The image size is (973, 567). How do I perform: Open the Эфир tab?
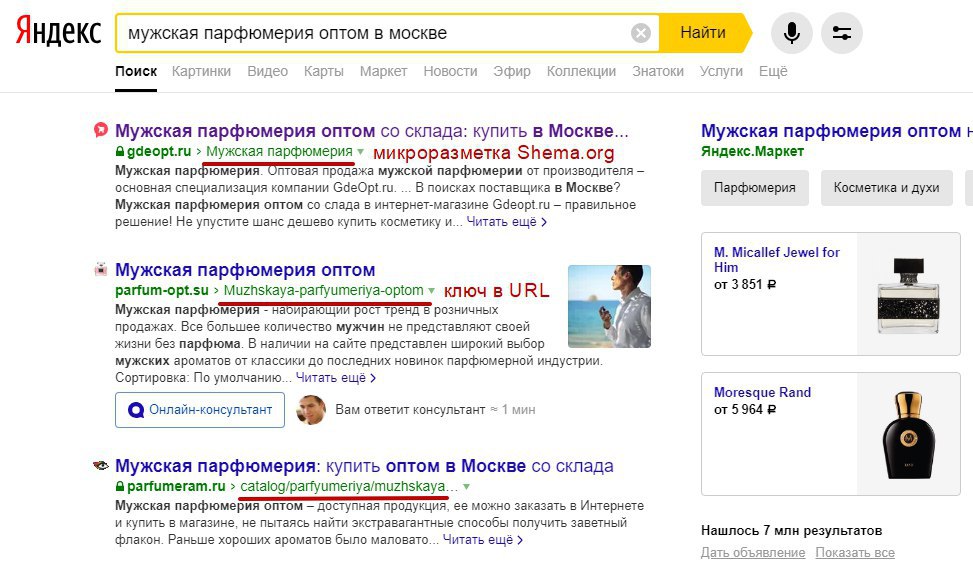tap(512, 71)
